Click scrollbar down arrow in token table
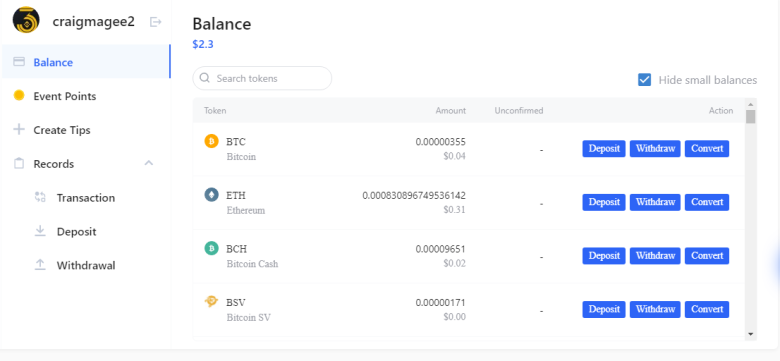The width and height of the screenshot is (780, 361). 751,334
